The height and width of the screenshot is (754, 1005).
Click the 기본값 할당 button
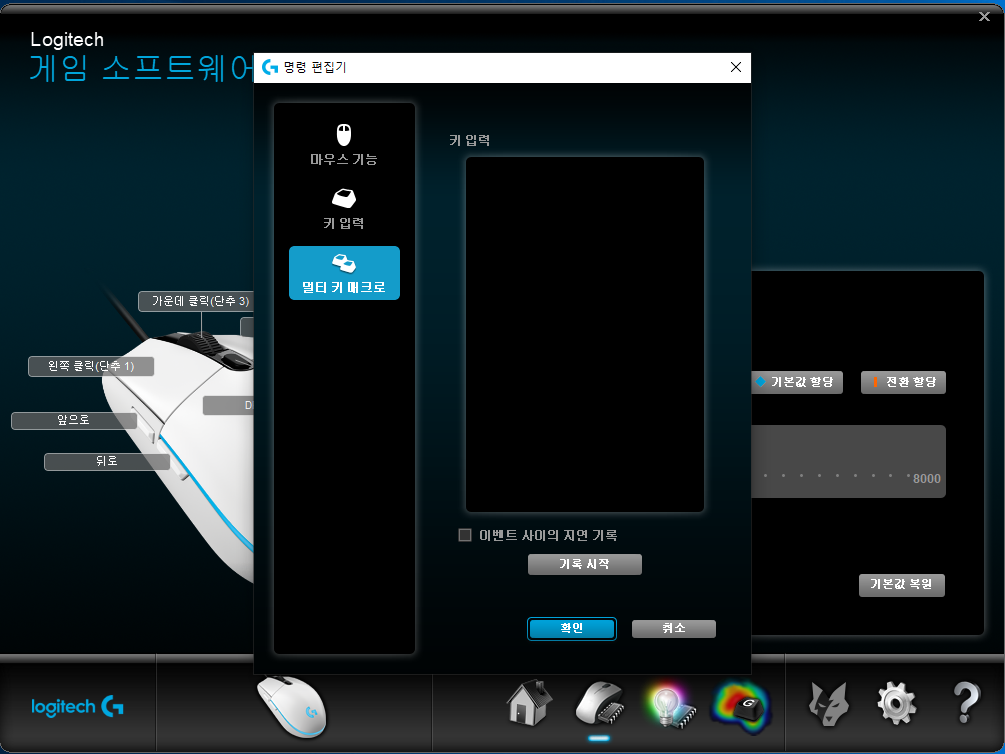797,382
